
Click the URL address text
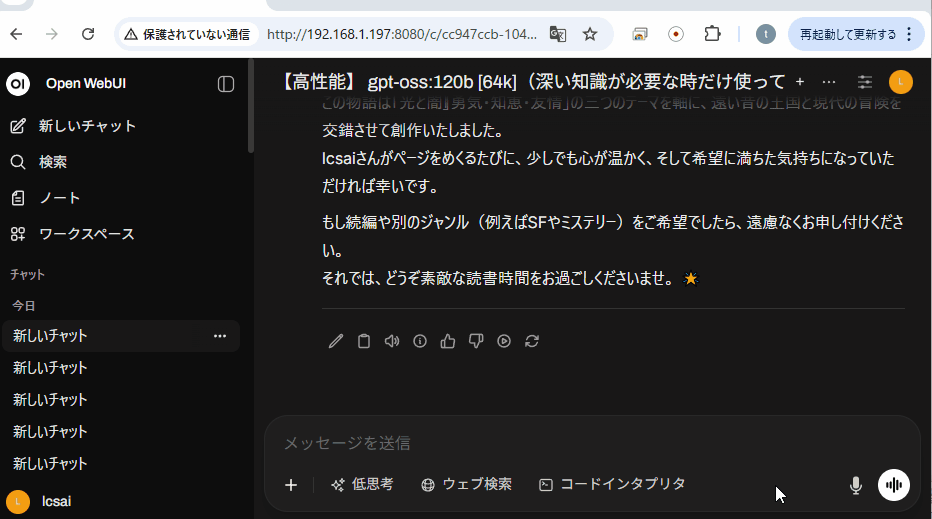[402, 34]
